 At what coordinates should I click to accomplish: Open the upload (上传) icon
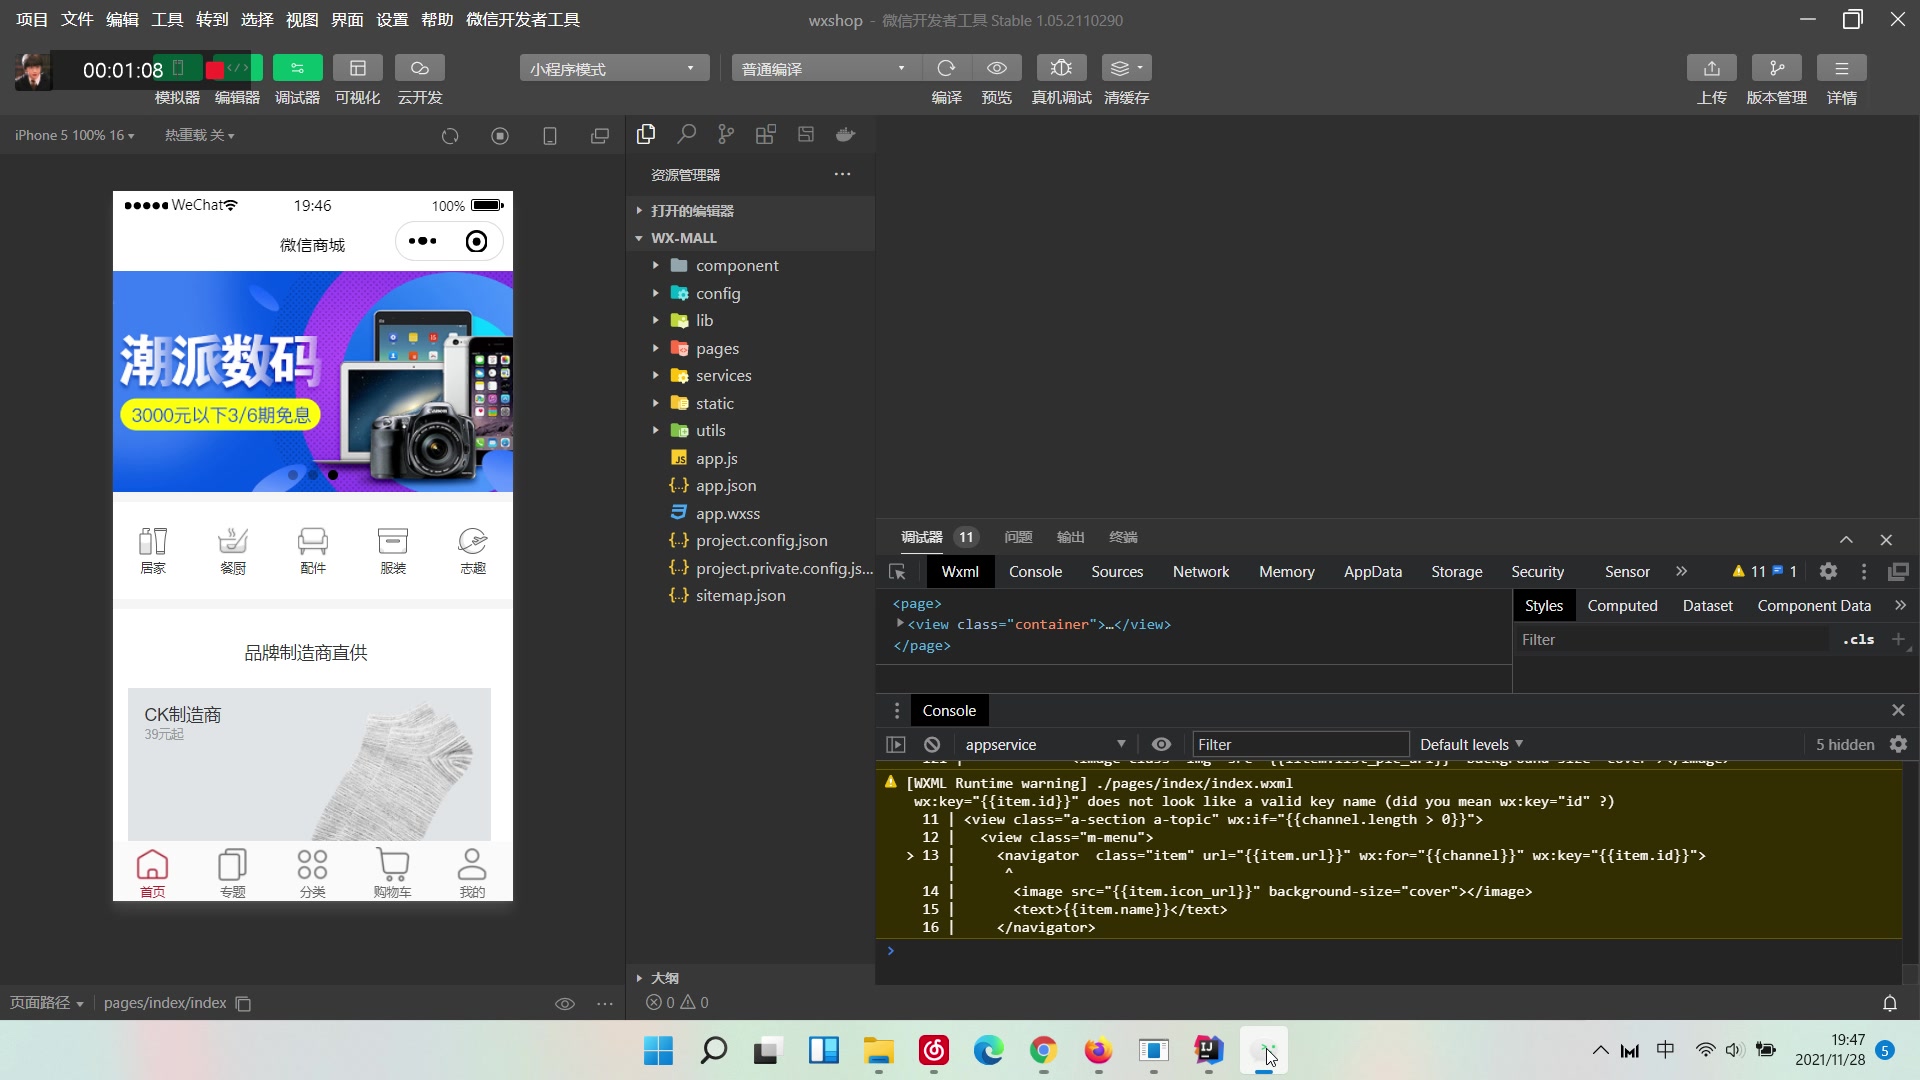(1711, 68)
